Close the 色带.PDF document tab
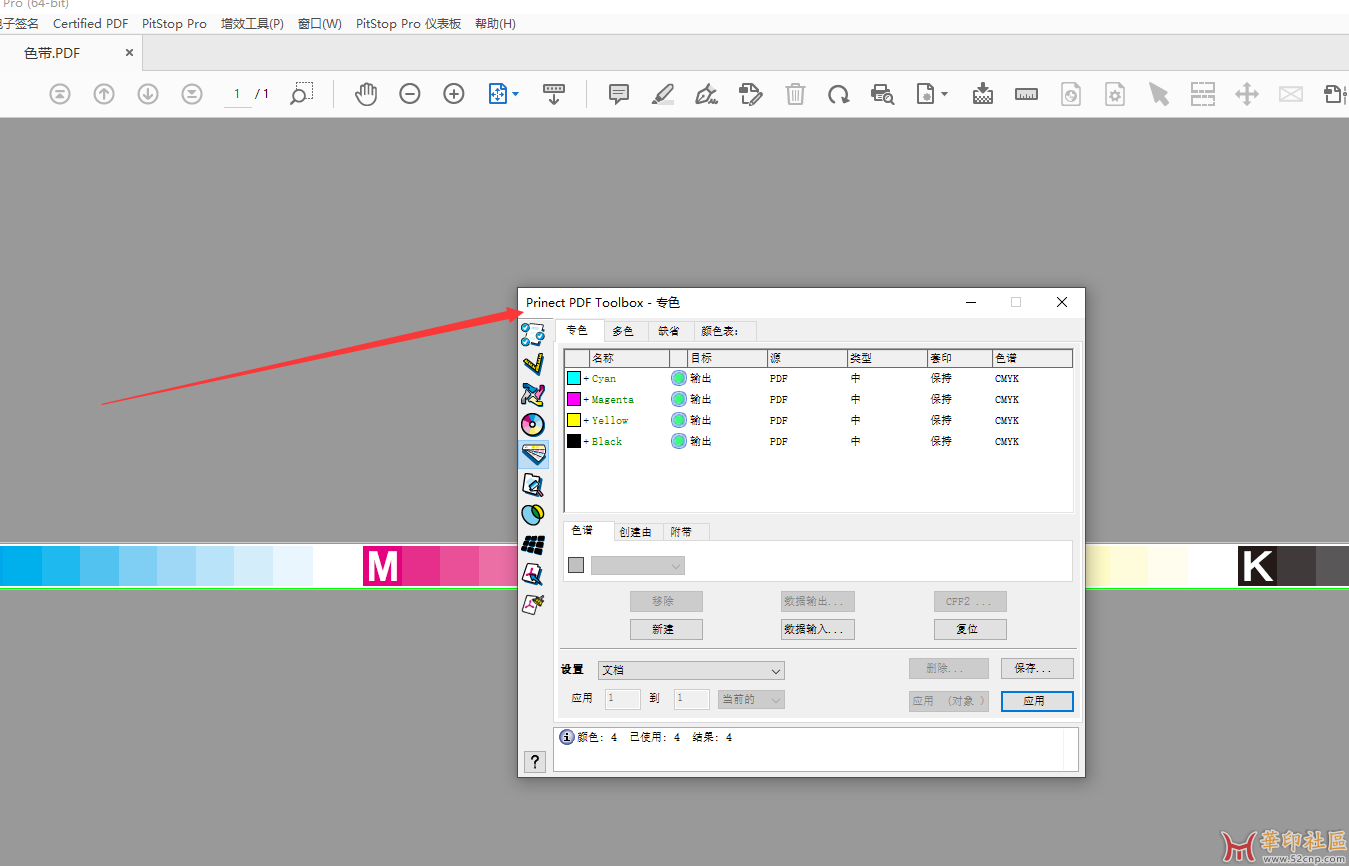1349x866 pixels. coord(129,53)
